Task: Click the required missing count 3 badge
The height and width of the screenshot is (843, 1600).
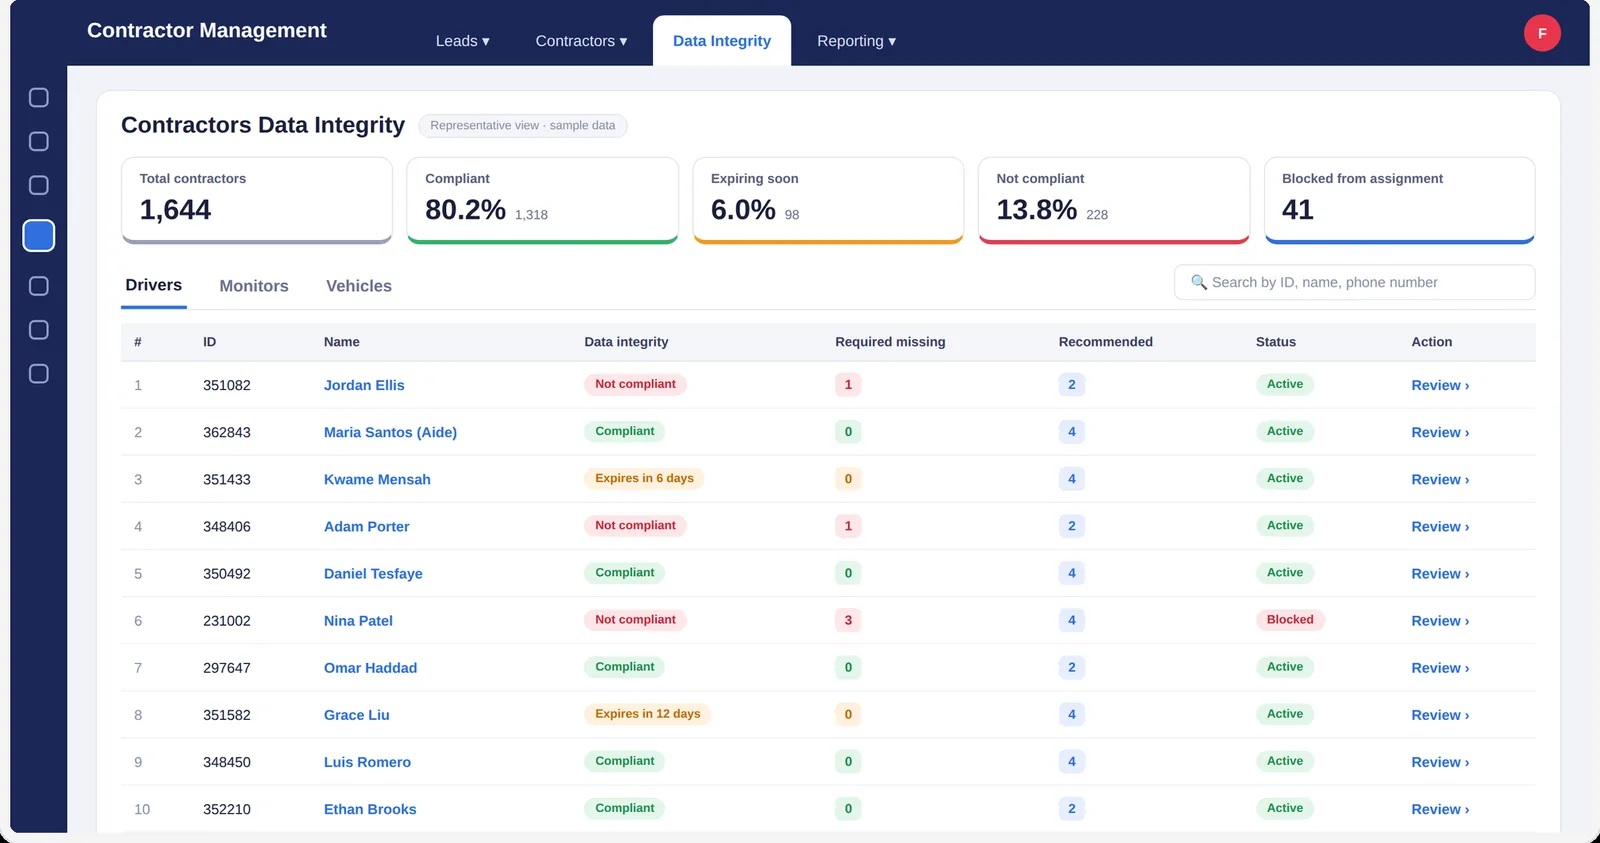Action: pyautogui.click(x=848, y=620)
